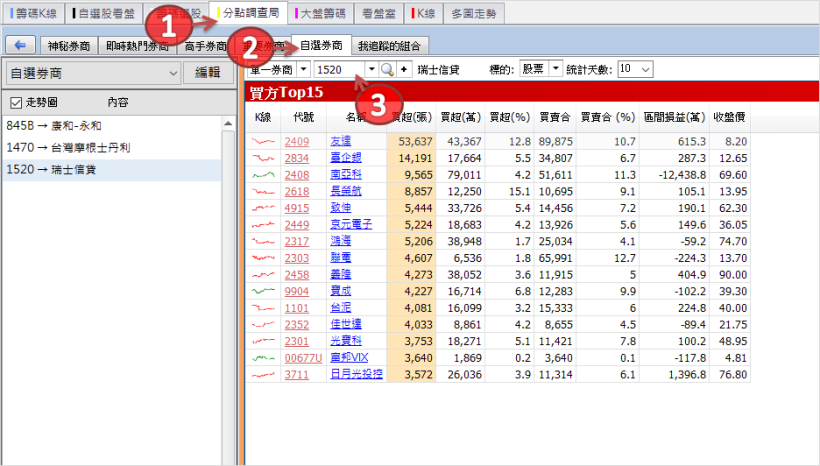Open the top K線 tab
This screenshot has height=466, width=820.
pos(423,13)
